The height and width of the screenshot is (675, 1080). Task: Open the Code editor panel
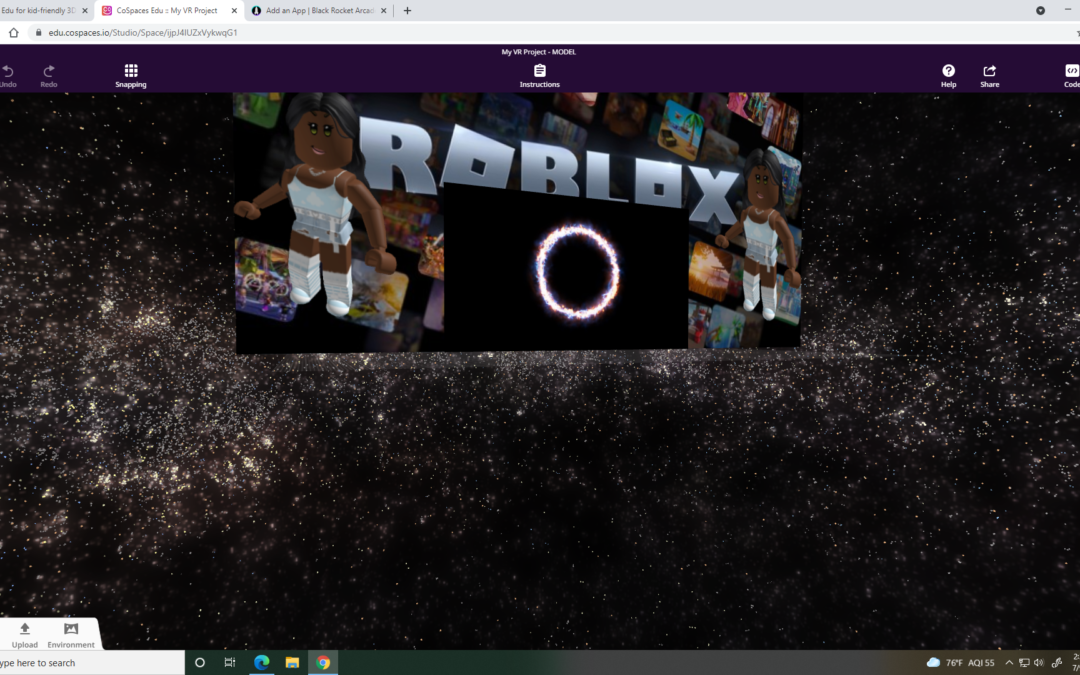(x=1072, y=76)
